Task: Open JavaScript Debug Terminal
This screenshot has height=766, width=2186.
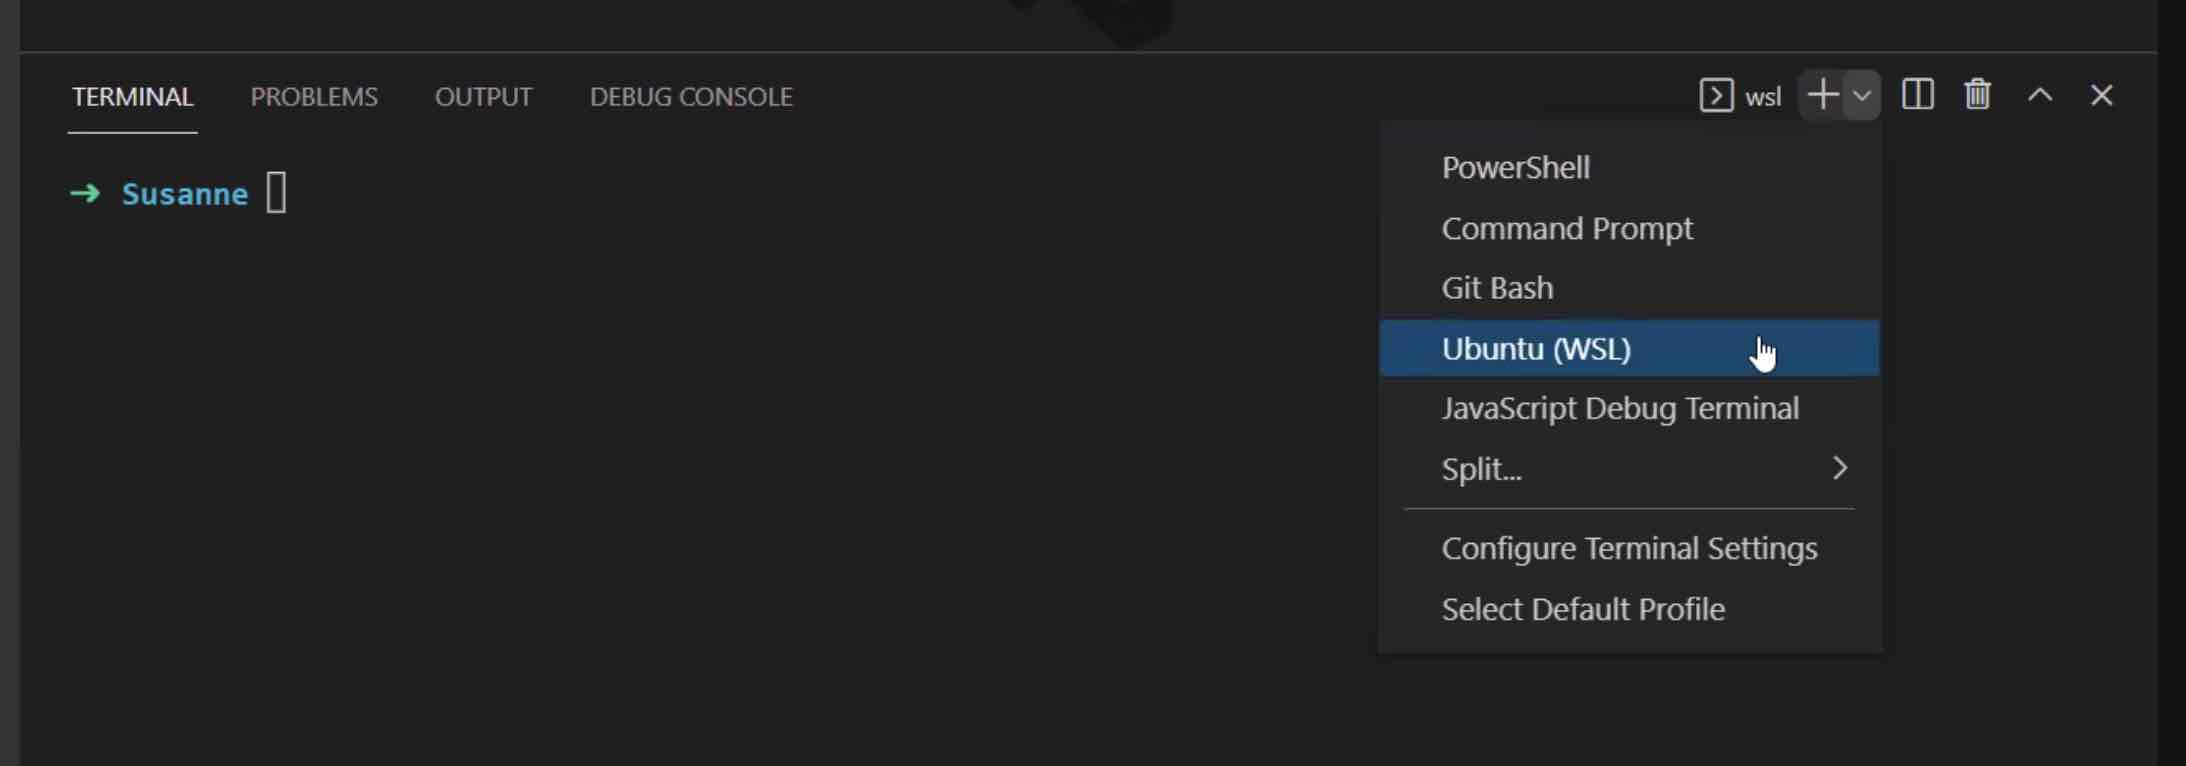Action: coord(1620,408)
